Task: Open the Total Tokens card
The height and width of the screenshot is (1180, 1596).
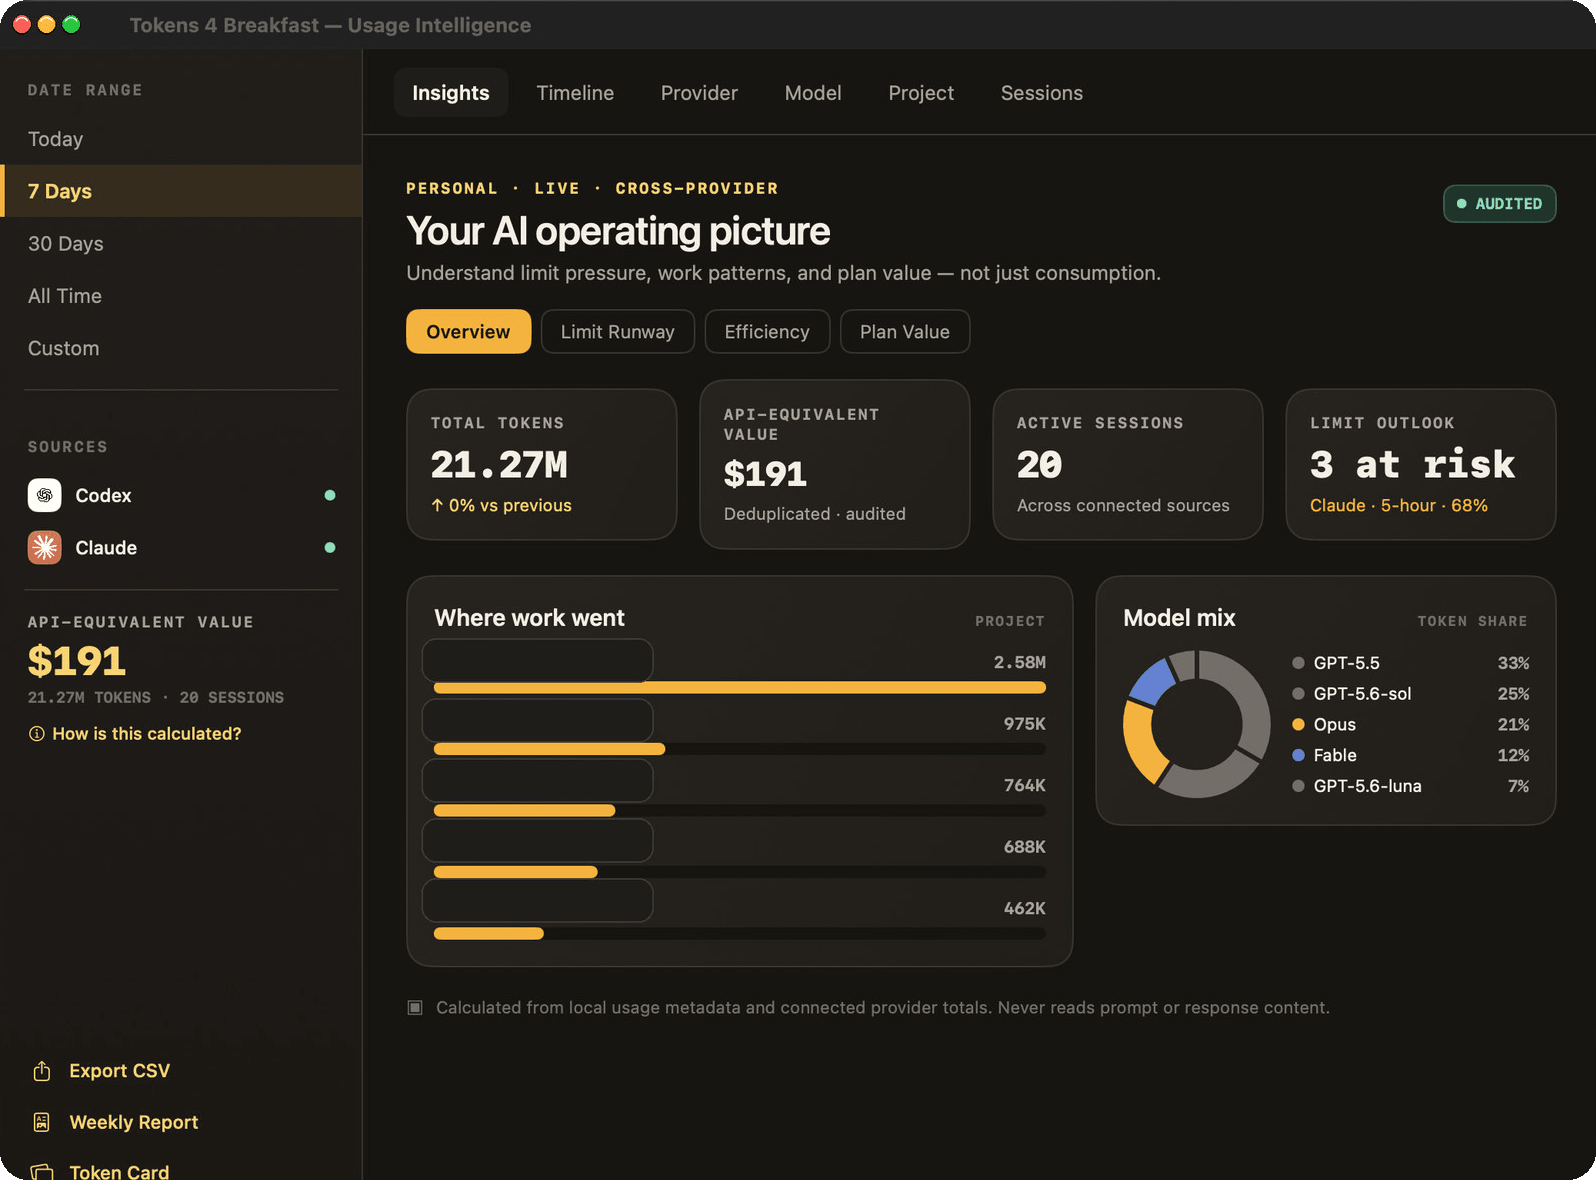Action: point(542,464)
